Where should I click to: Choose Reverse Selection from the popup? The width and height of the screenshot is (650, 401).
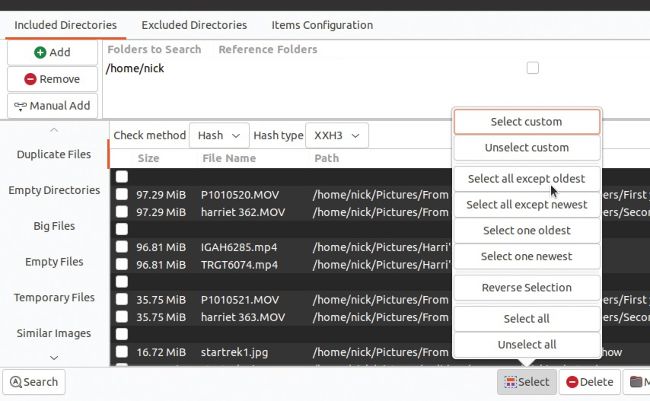[526, 288]
